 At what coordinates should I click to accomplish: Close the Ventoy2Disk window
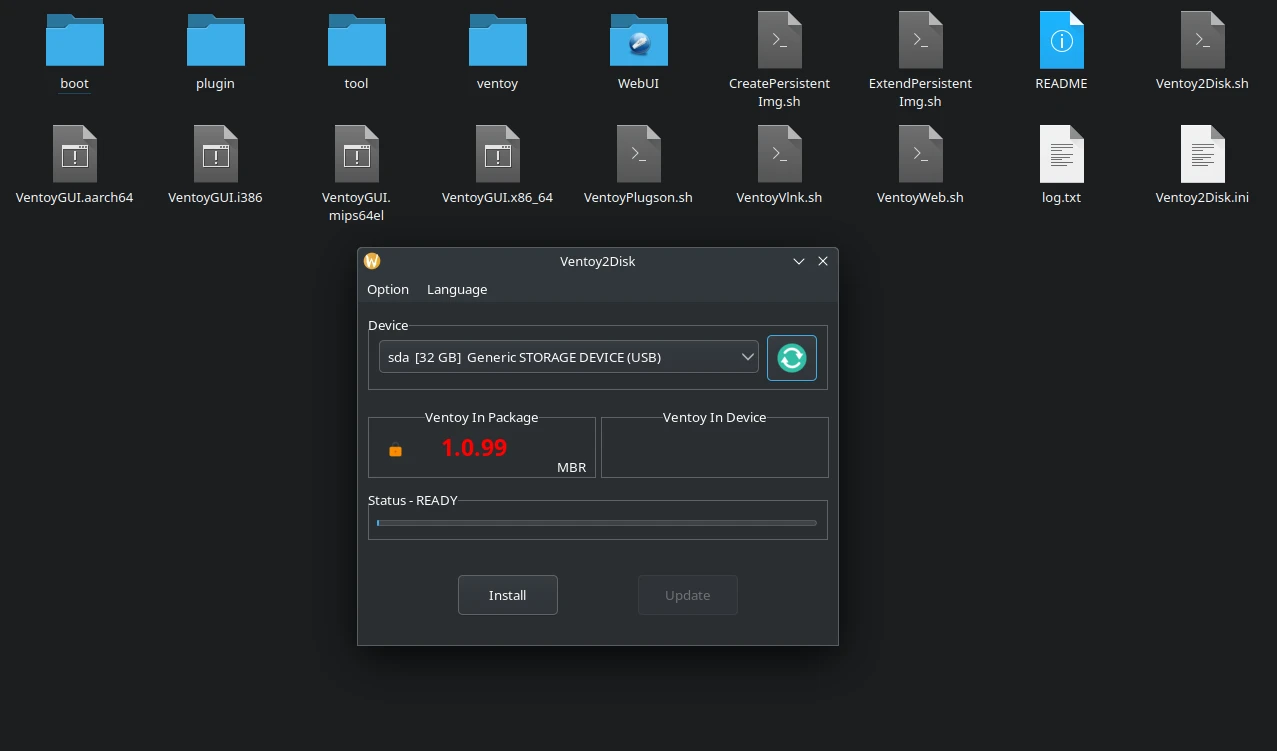(x=823, y=261)
